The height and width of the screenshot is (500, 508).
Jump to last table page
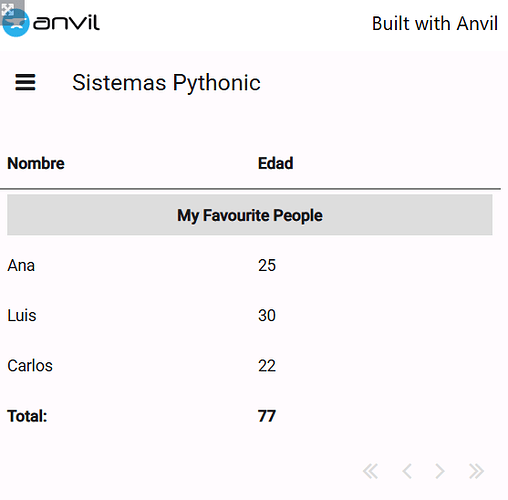point(476,471)
